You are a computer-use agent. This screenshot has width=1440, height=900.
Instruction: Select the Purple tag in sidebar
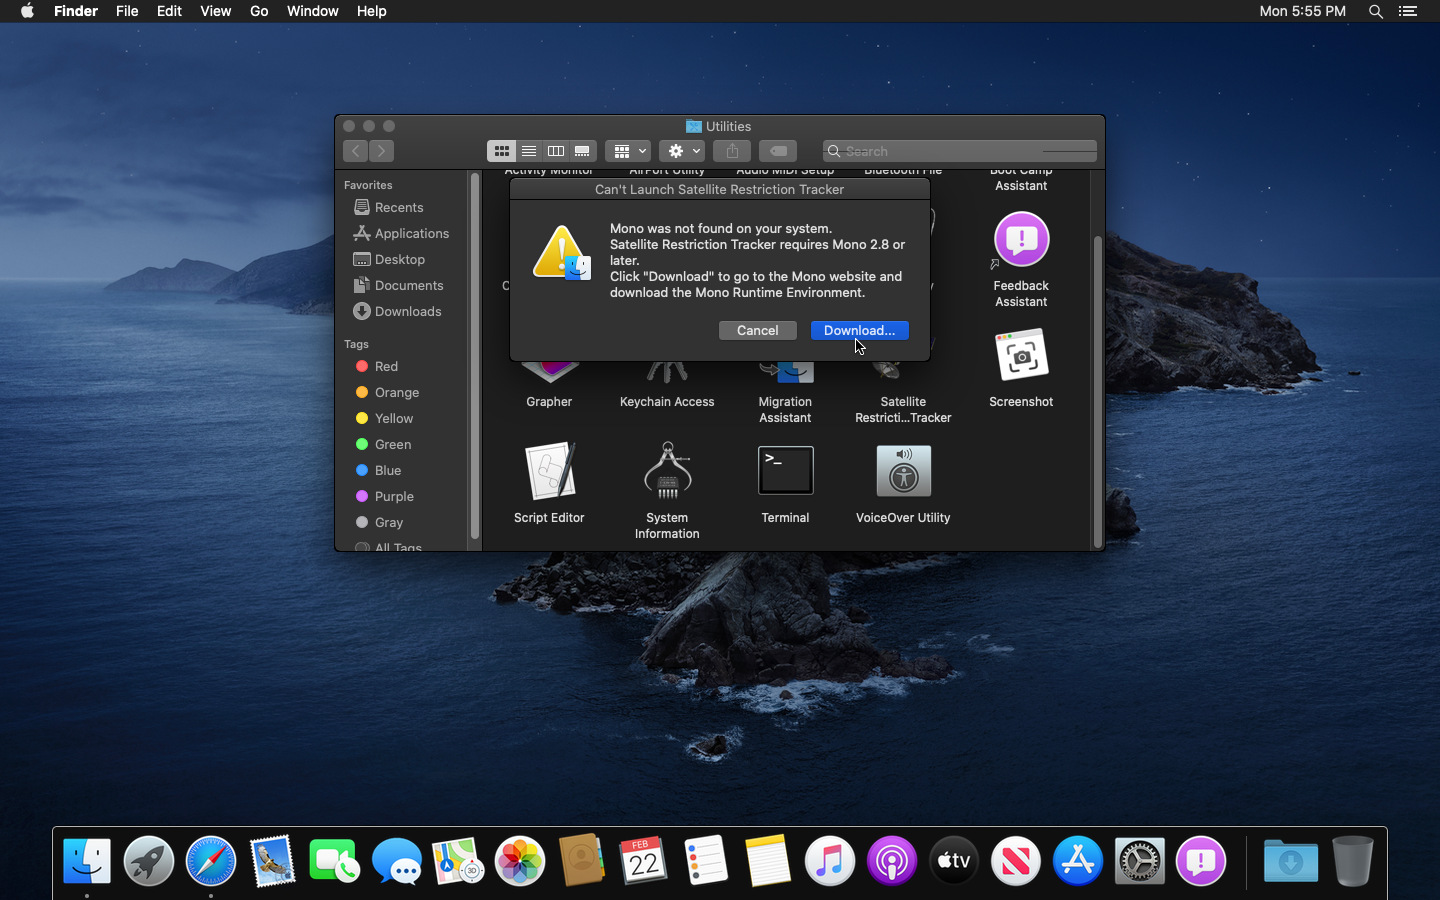[x=393, y=496]
